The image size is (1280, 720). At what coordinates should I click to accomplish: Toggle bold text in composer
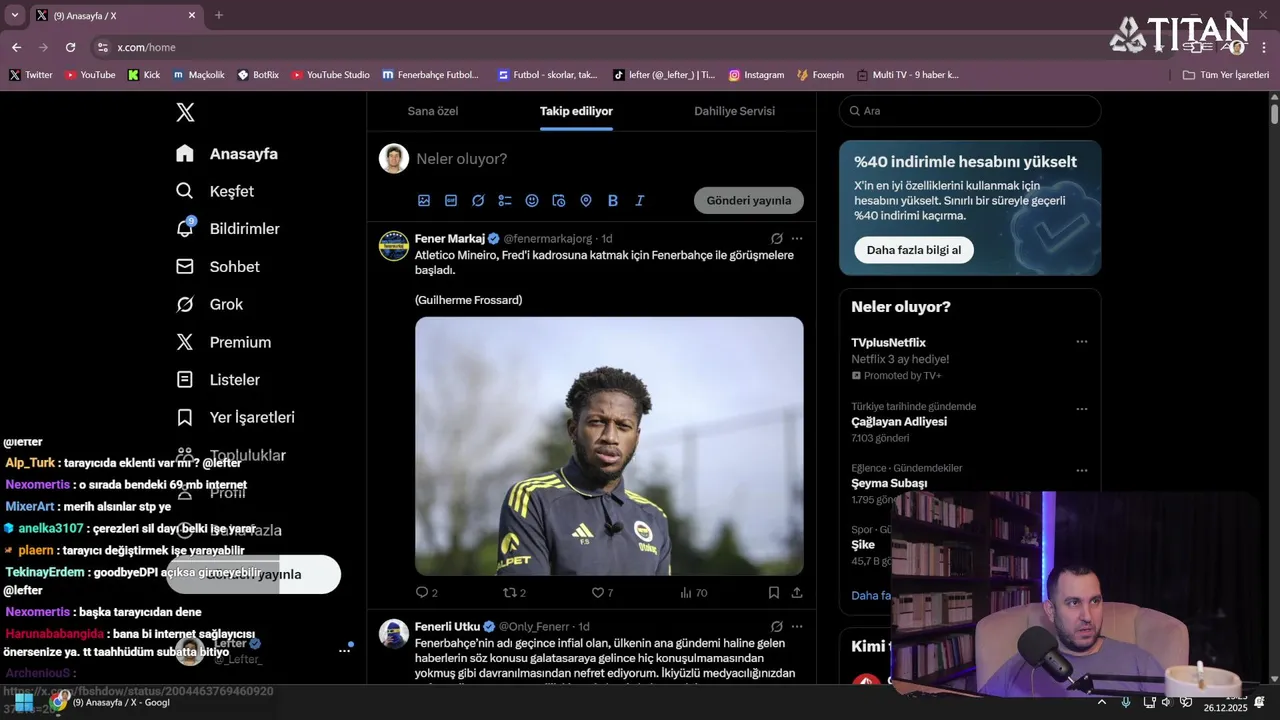click(613, 201)
